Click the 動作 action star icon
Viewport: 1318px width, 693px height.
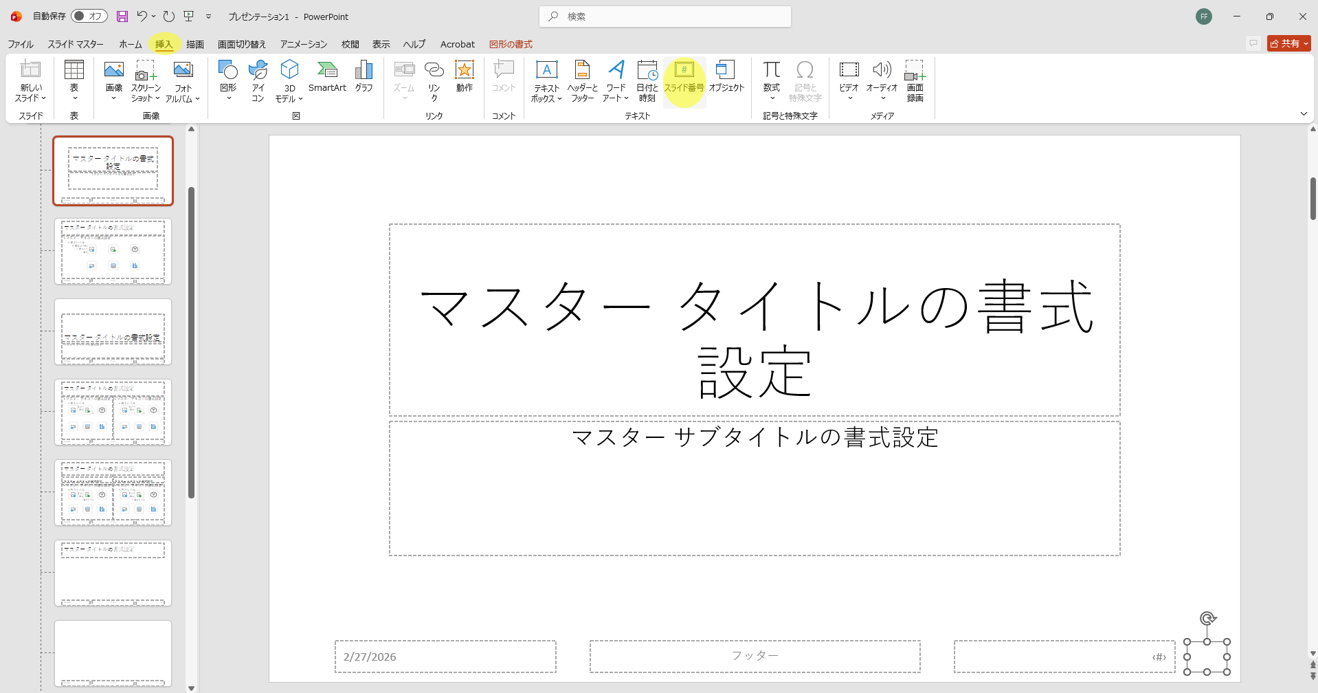(464, 76)
